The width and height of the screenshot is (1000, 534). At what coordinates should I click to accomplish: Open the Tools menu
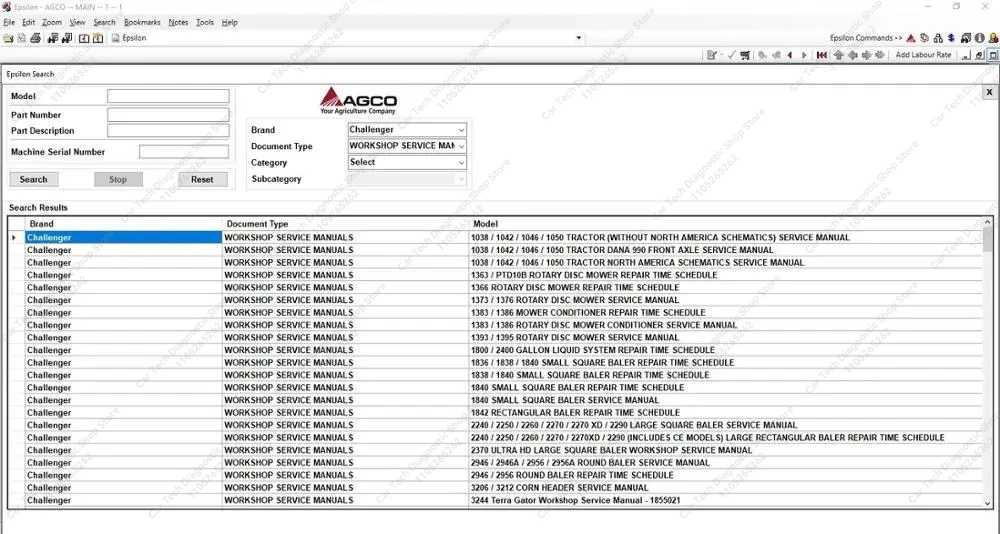(x=205, y=22)
